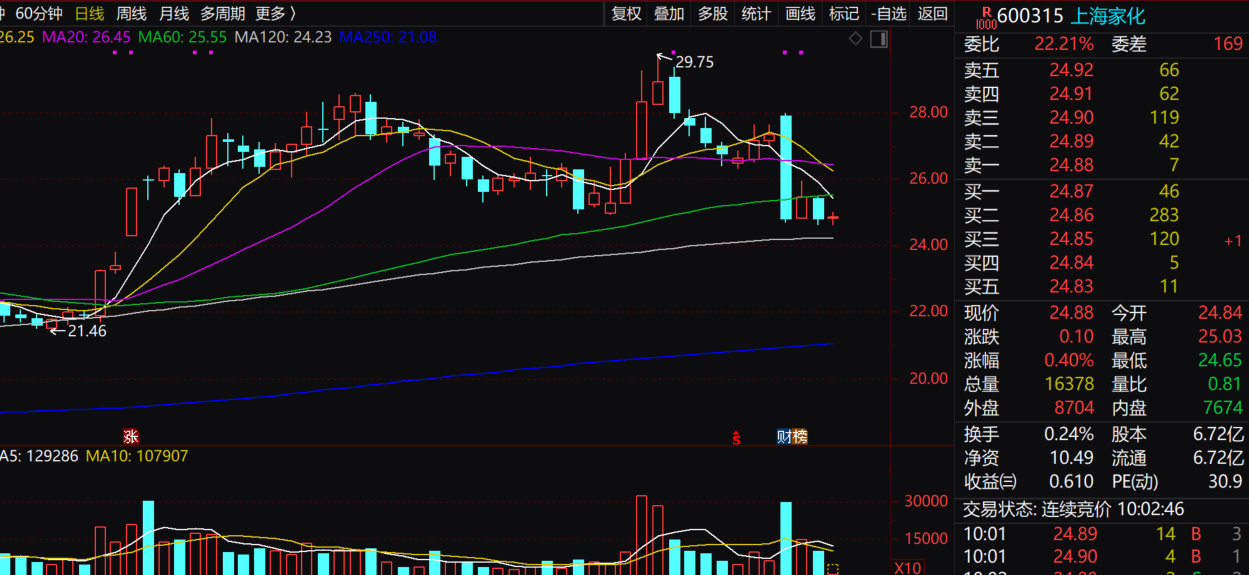Click the 返回 back button
Screen dimensions: 1249x575
tap(932, 13)
